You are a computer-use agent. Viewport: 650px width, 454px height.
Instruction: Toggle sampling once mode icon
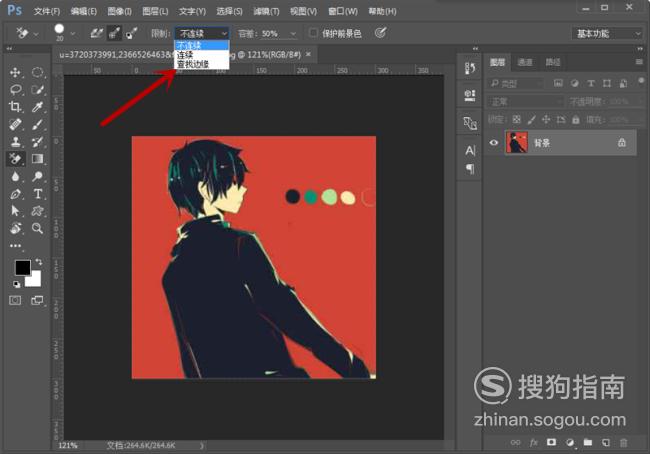point(114,33)
